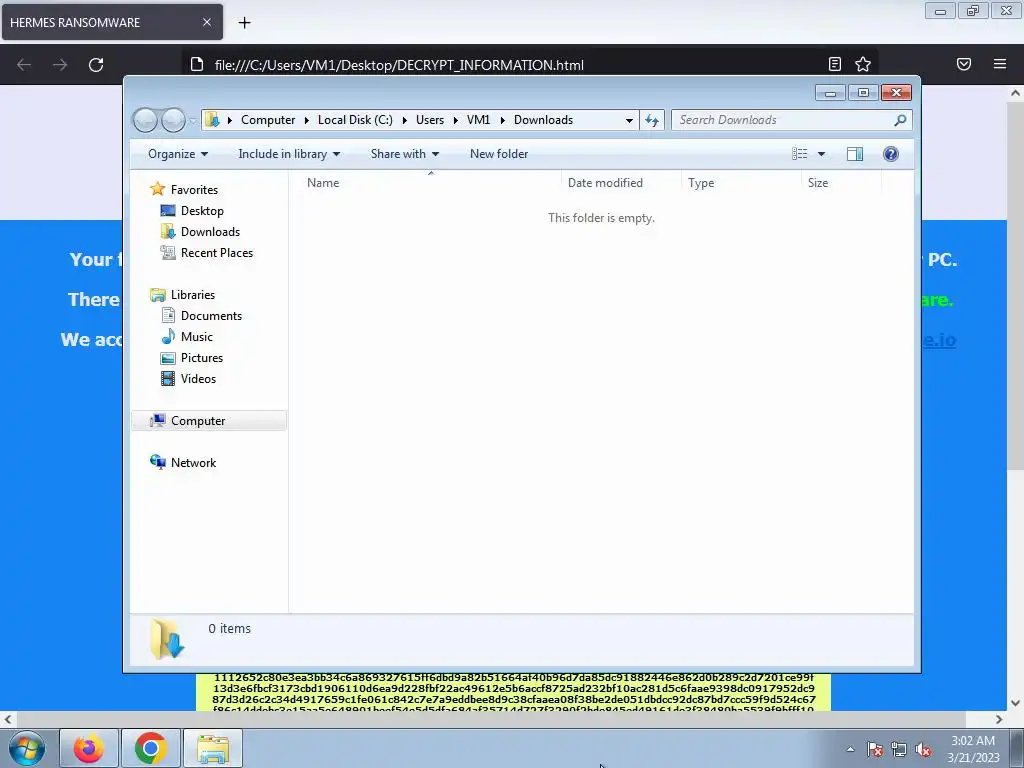Change view layout icon in Explorer
The height and width of the screenshot is (768, 1024).
800,154
